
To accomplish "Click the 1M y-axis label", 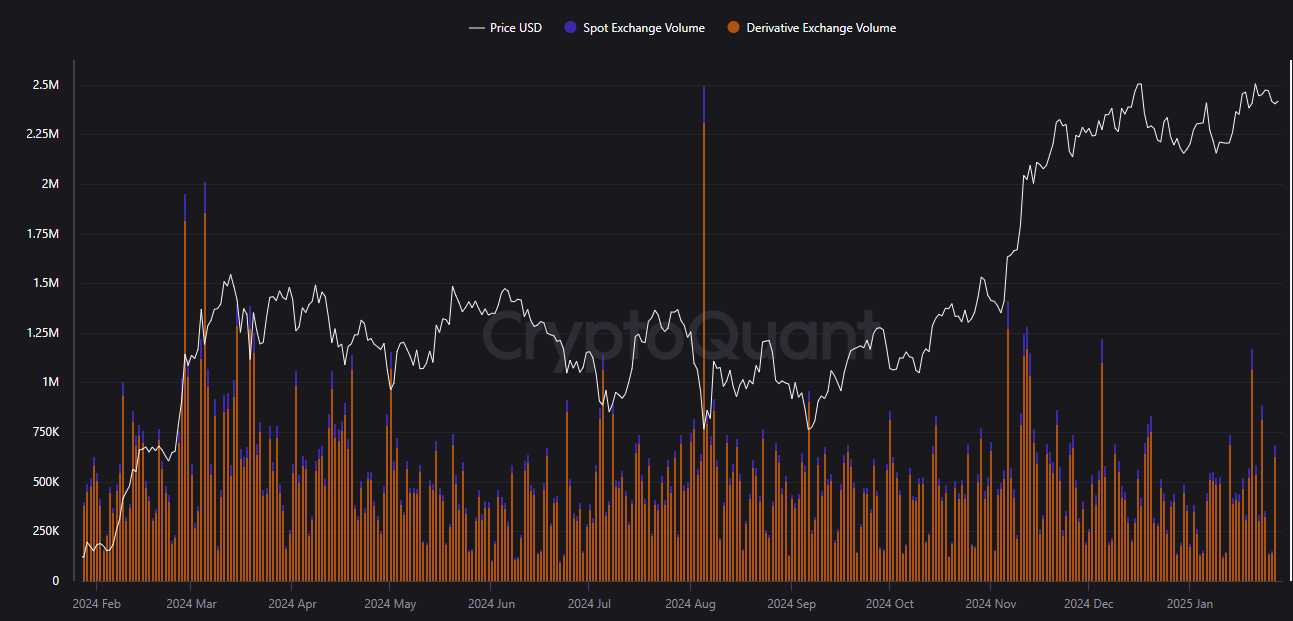I will click(50, 383).
